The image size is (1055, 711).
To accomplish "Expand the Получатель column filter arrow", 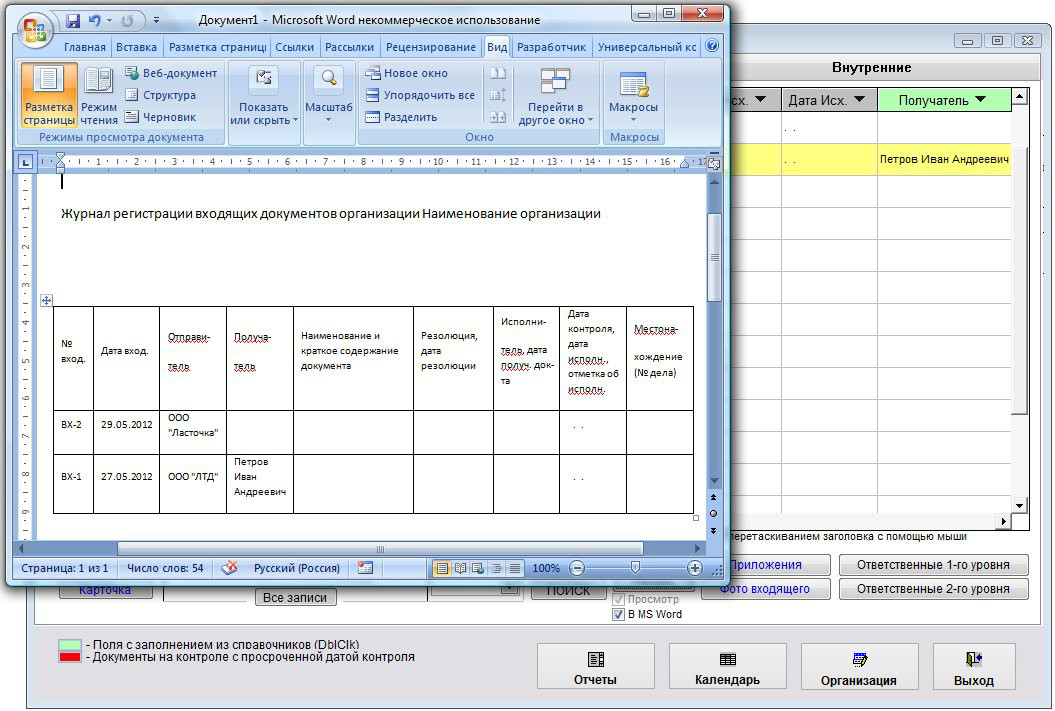I will point(979,99).
